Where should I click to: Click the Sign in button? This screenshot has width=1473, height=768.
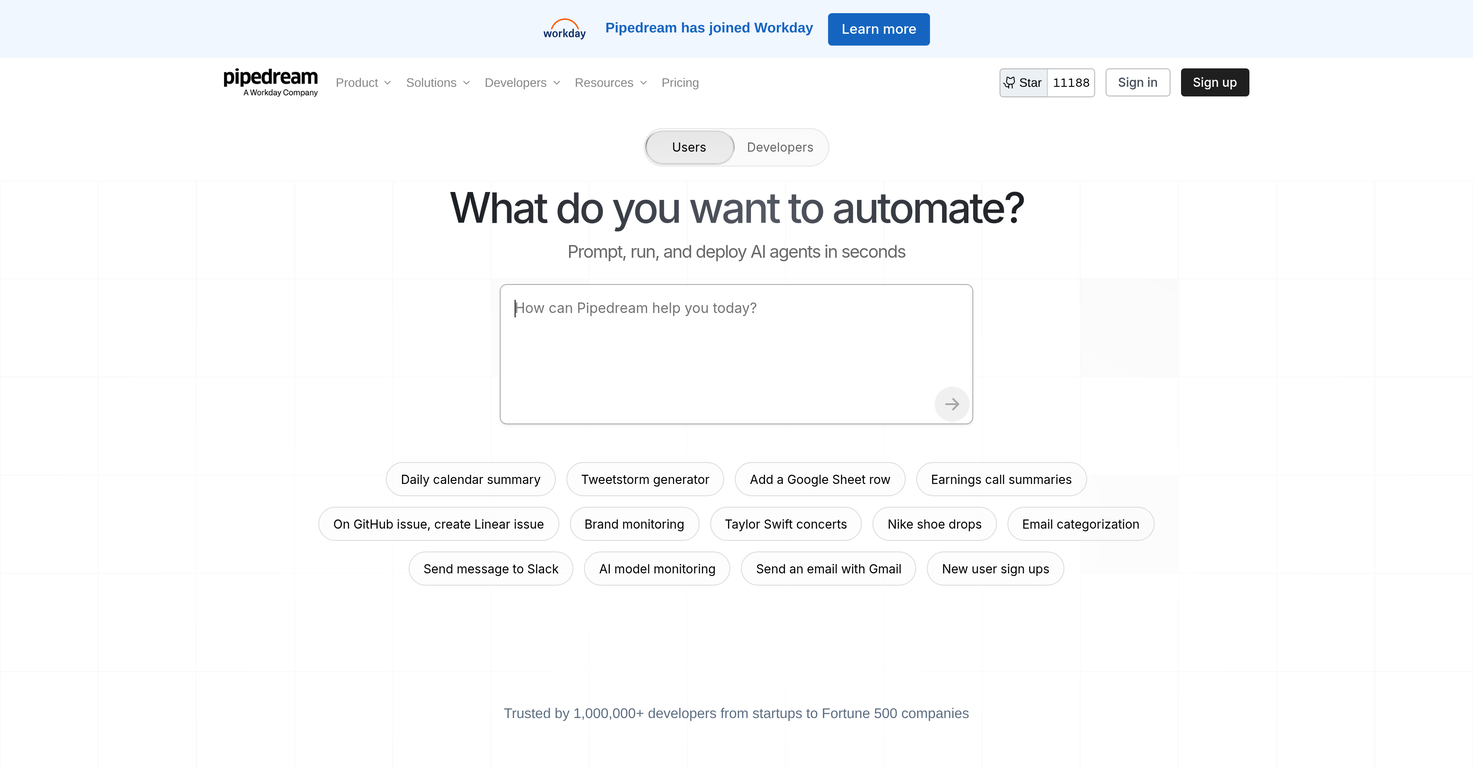click(x=1137, y=82)
